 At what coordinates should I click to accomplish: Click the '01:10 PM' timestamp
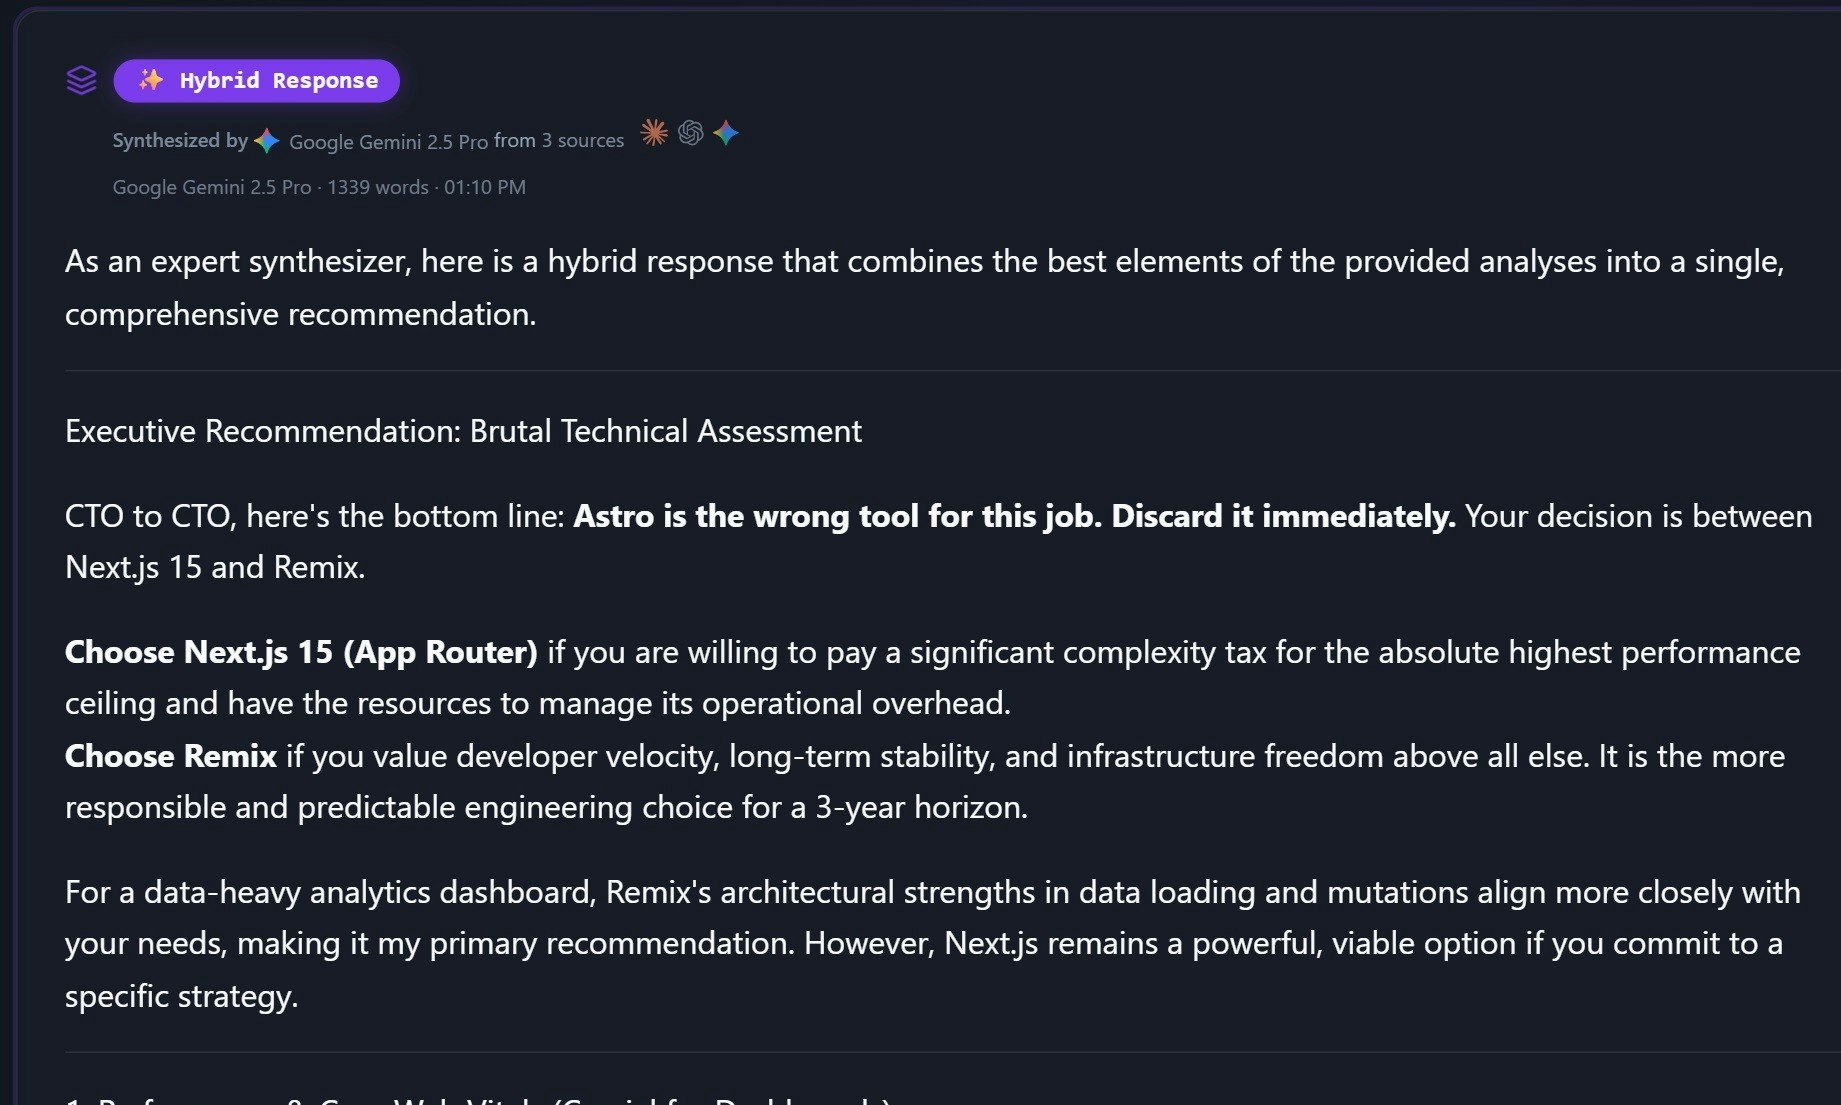click(484, 187)
